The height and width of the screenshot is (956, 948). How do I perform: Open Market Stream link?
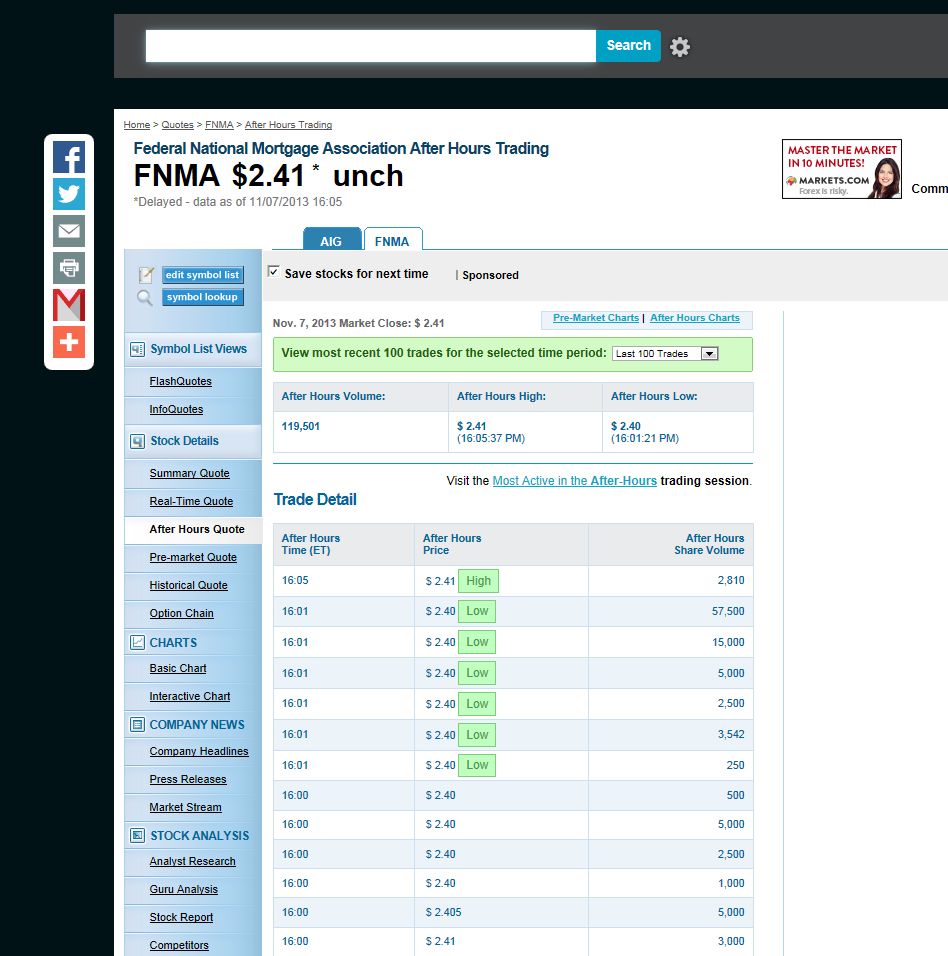coord(185,808)
